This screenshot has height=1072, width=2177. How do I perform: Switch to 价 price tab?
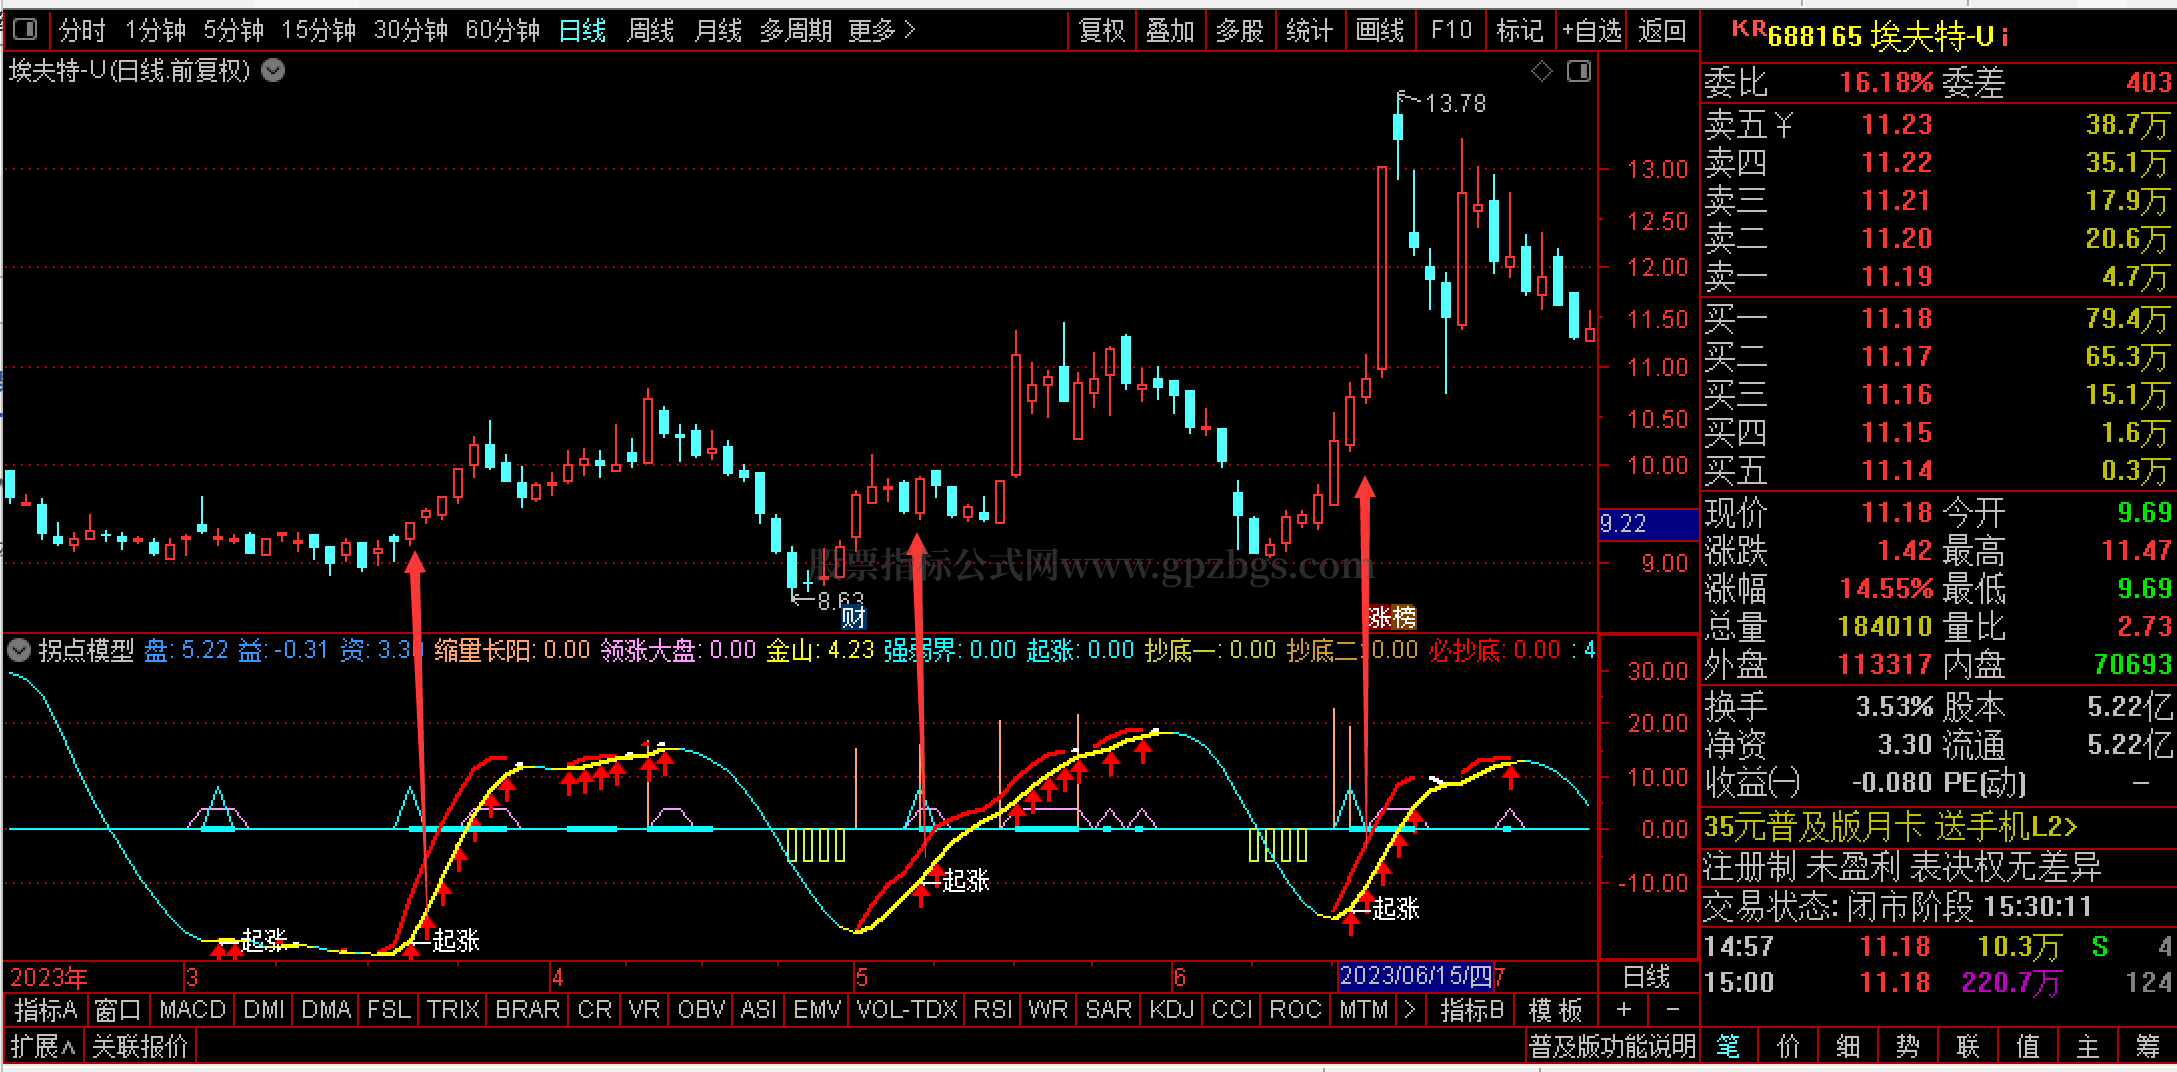[1788, 1047]
